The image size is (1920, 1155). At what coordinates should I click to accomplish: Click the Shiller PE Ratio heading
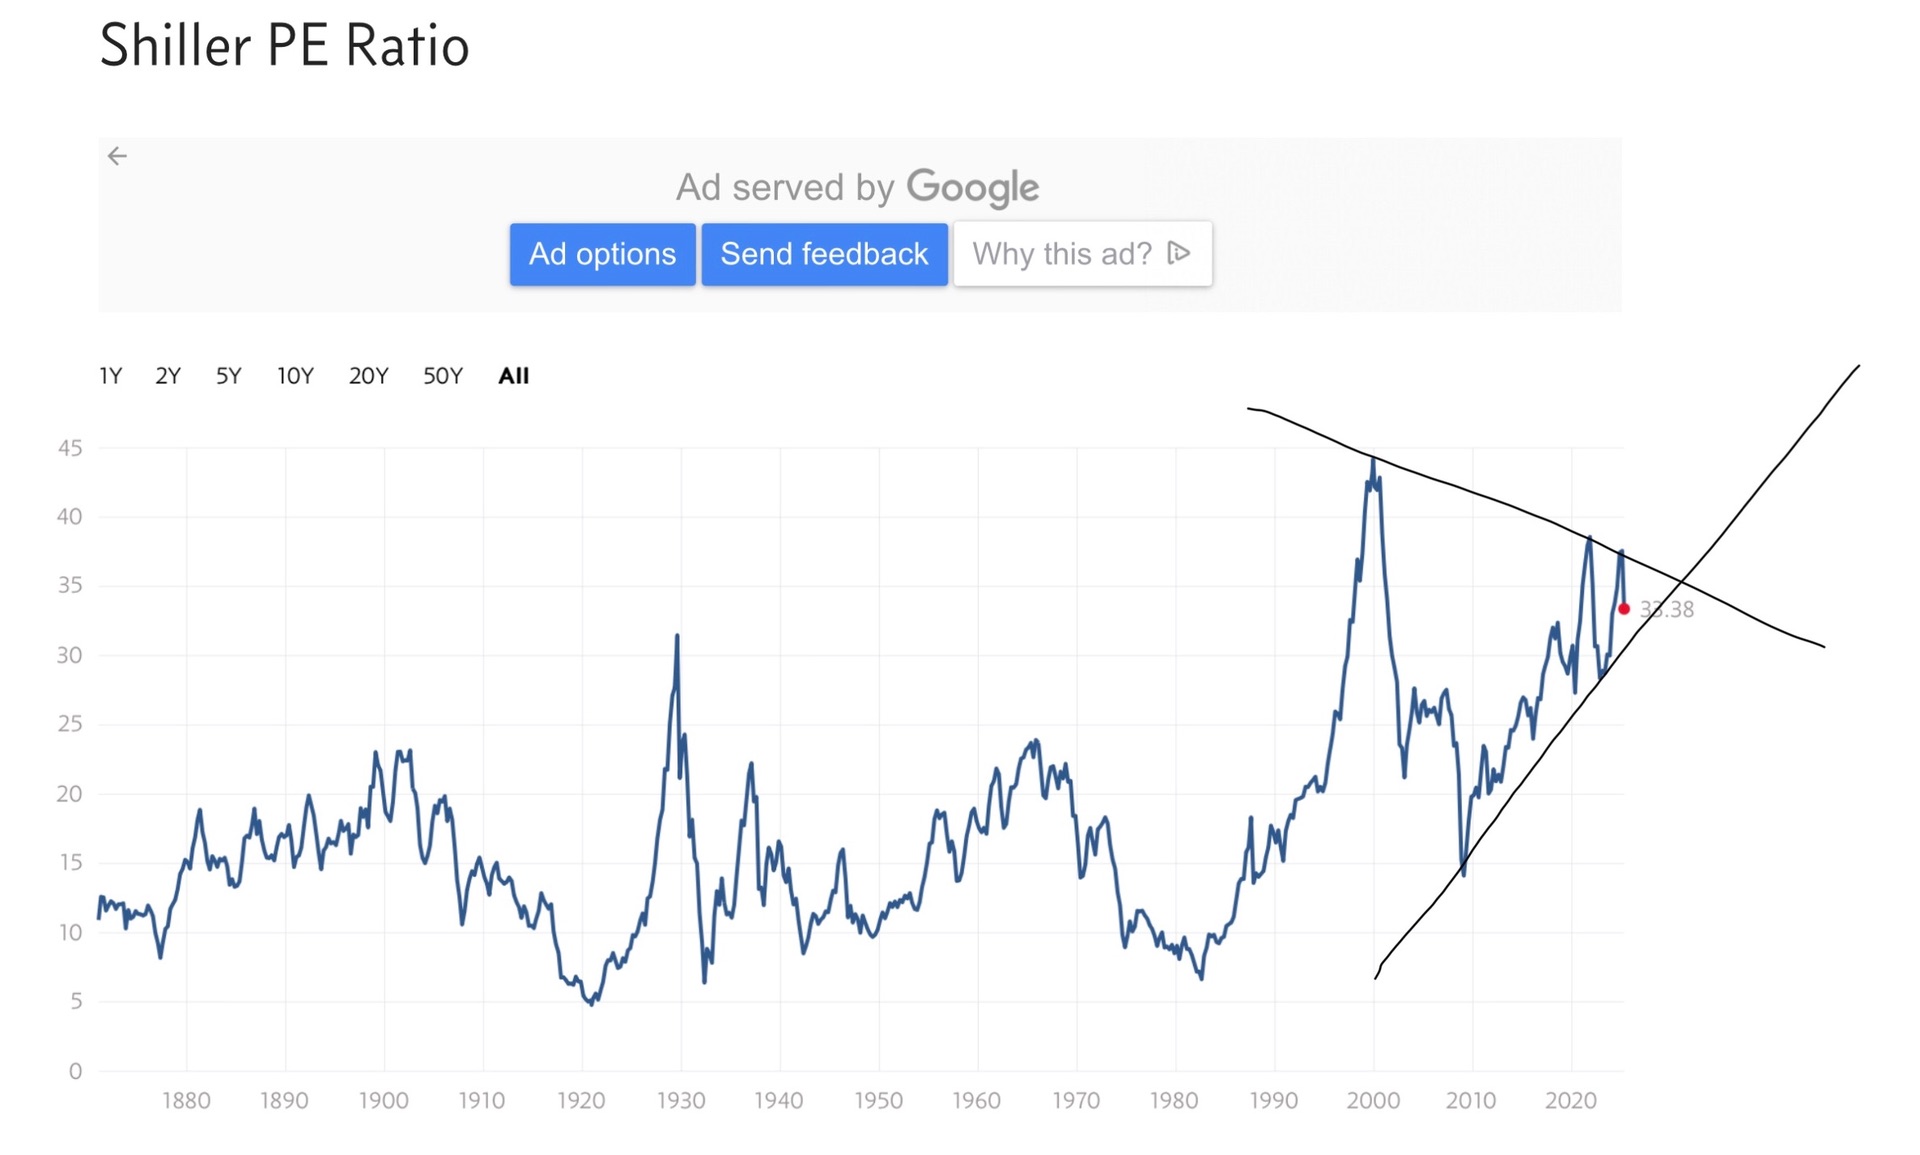[285, 46]
